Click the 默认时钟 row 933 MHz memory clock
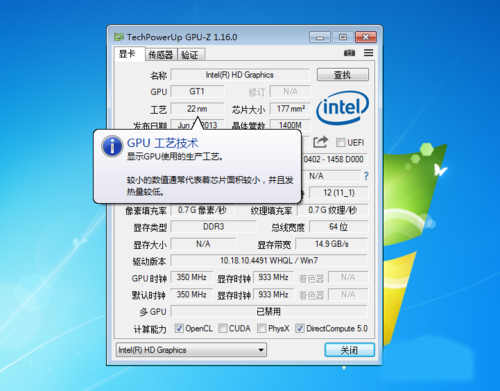This screenshot has width=500, height=391. click(x=274, y=295)
